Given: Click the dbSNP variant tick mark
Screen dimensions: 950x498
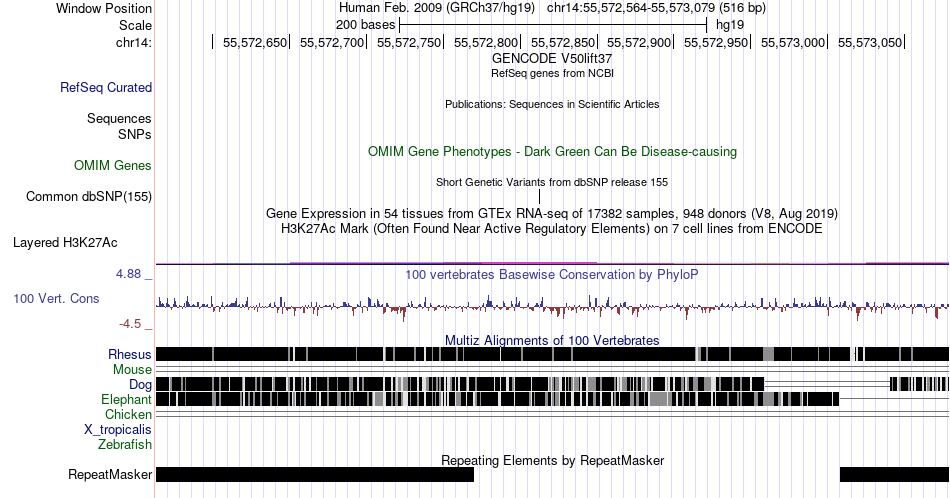Looking at the screenshot, I should click(x=539, y=196).
